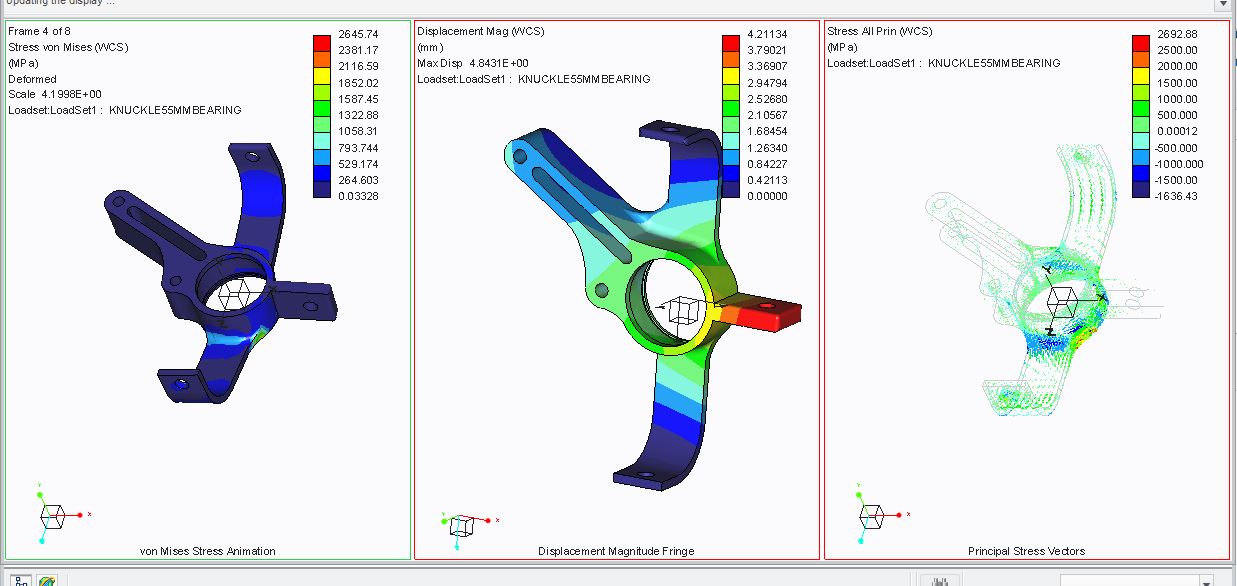Click the browser globe icon in bottom status bar
The image size is (1237, 586).
tap(47, 581)
